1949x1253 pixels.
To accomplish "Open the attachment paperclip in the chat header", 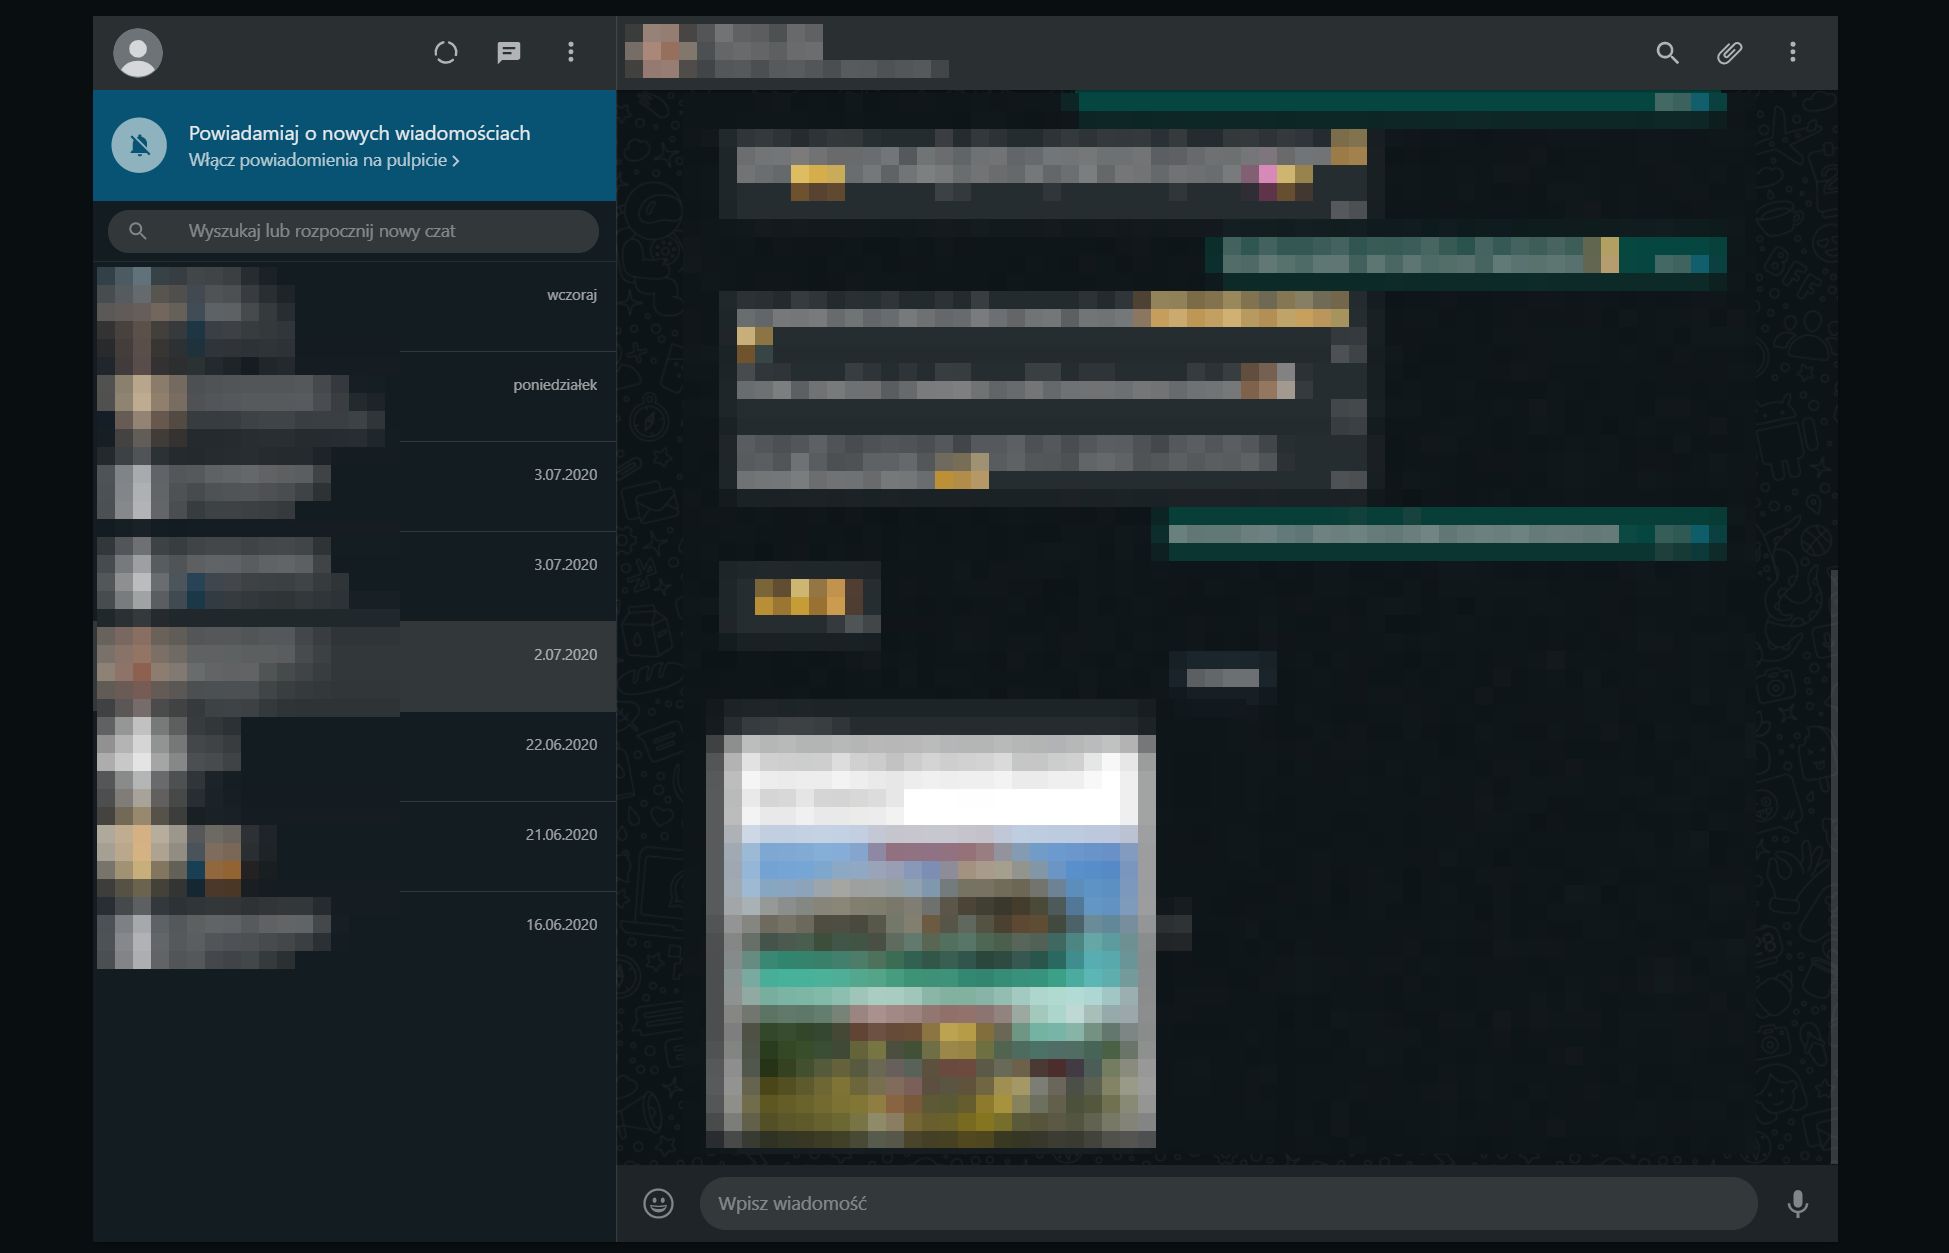I will click(x=1730, y=53).
